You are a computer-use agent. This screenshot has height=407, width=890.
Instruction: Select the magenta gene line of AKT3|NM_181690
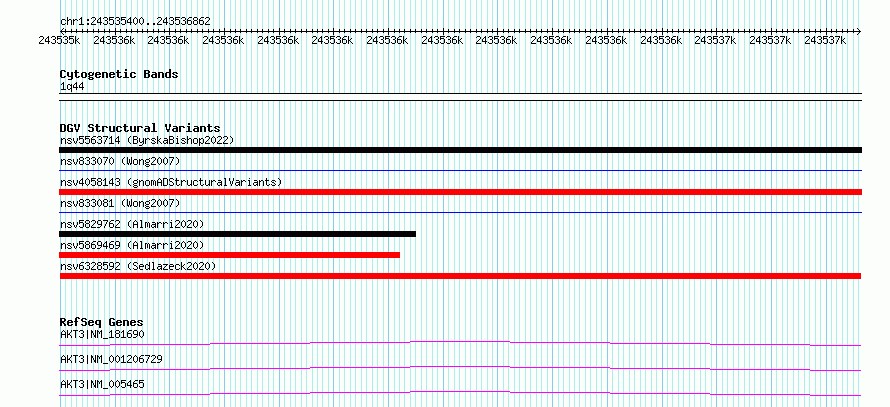460,343
